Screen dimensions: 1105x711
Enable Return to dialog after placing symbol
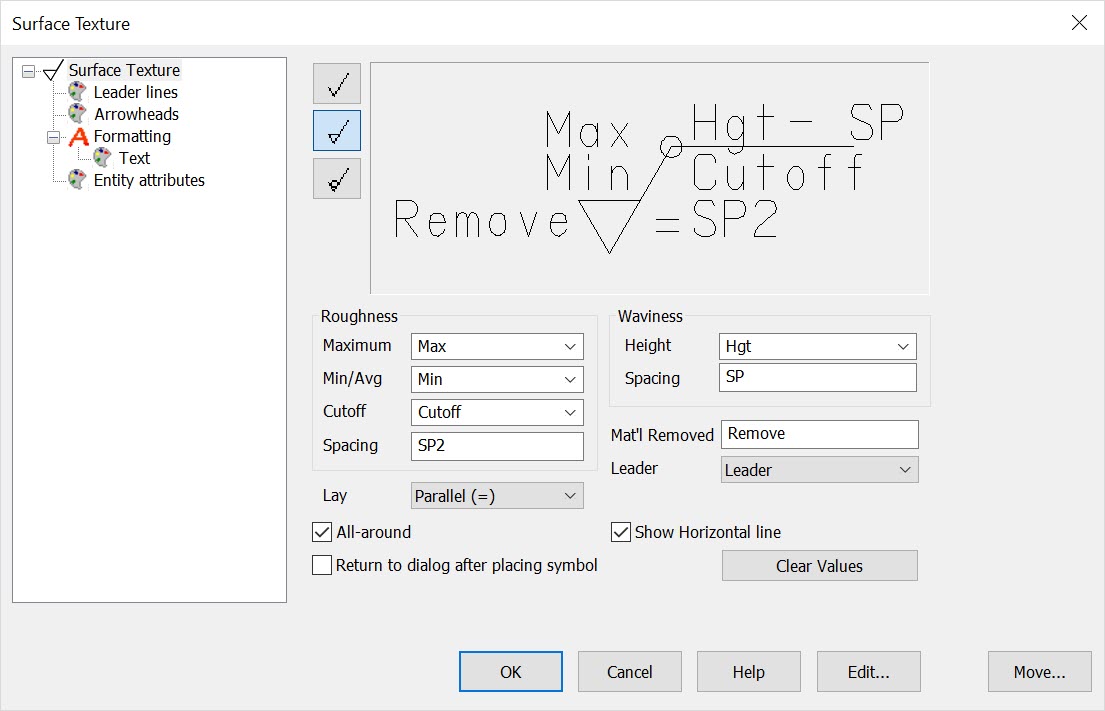[x=321, y=565]
